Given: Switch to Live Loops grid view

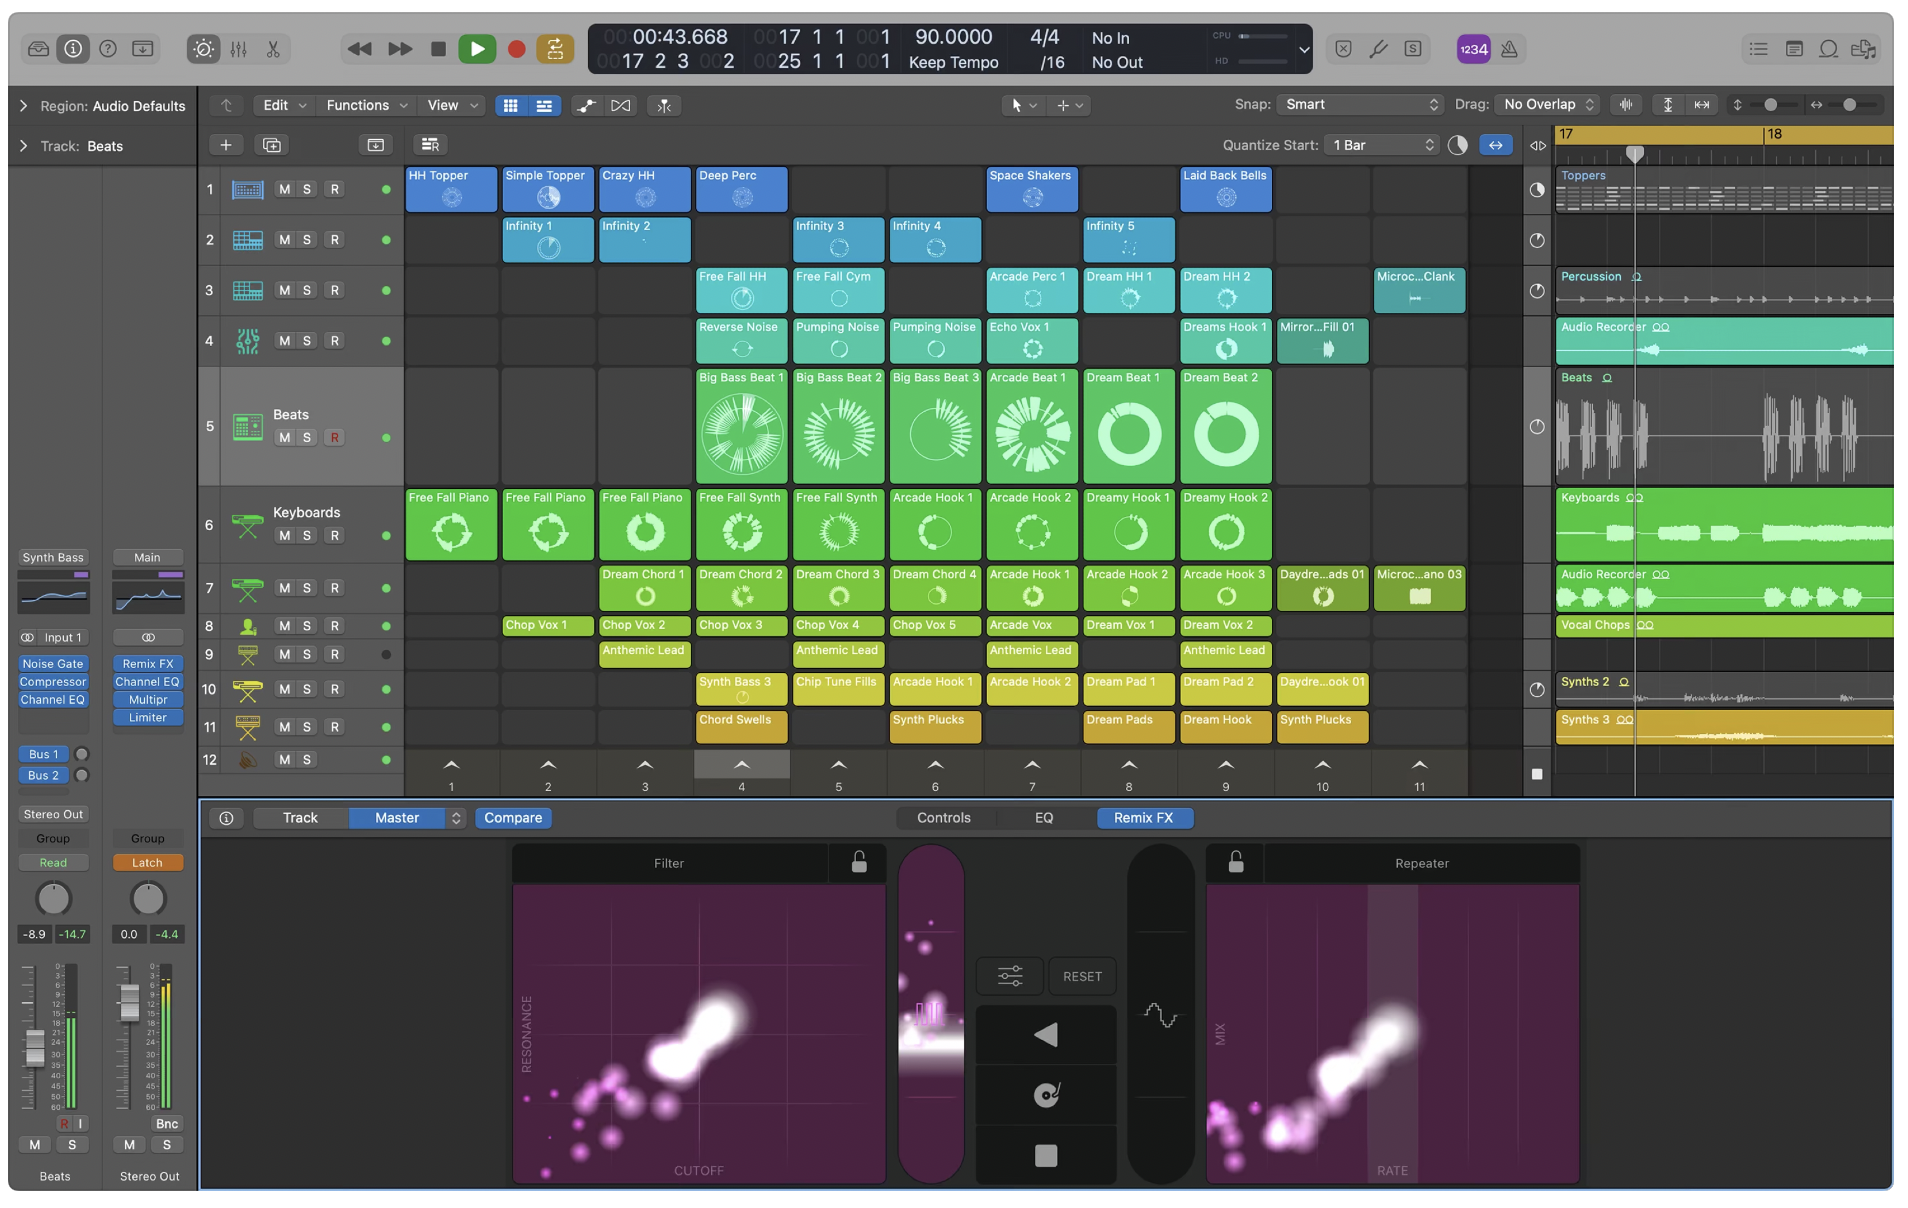Looking at the screenshot, I should (510, 105).
